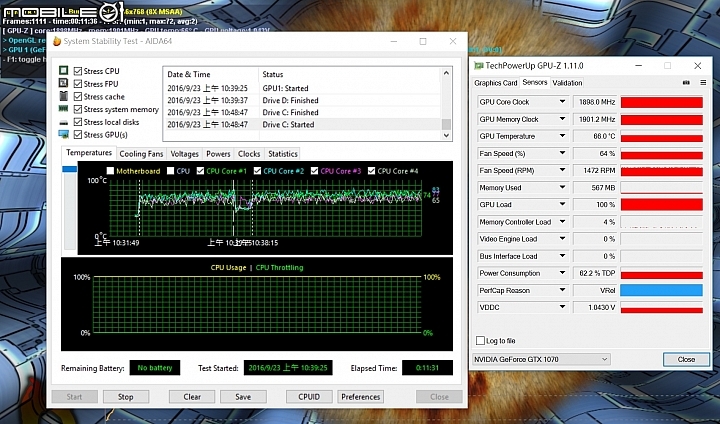Click GPU-Z title bar app icon
The height and width of the screenshot is (424, 720).
478,66
